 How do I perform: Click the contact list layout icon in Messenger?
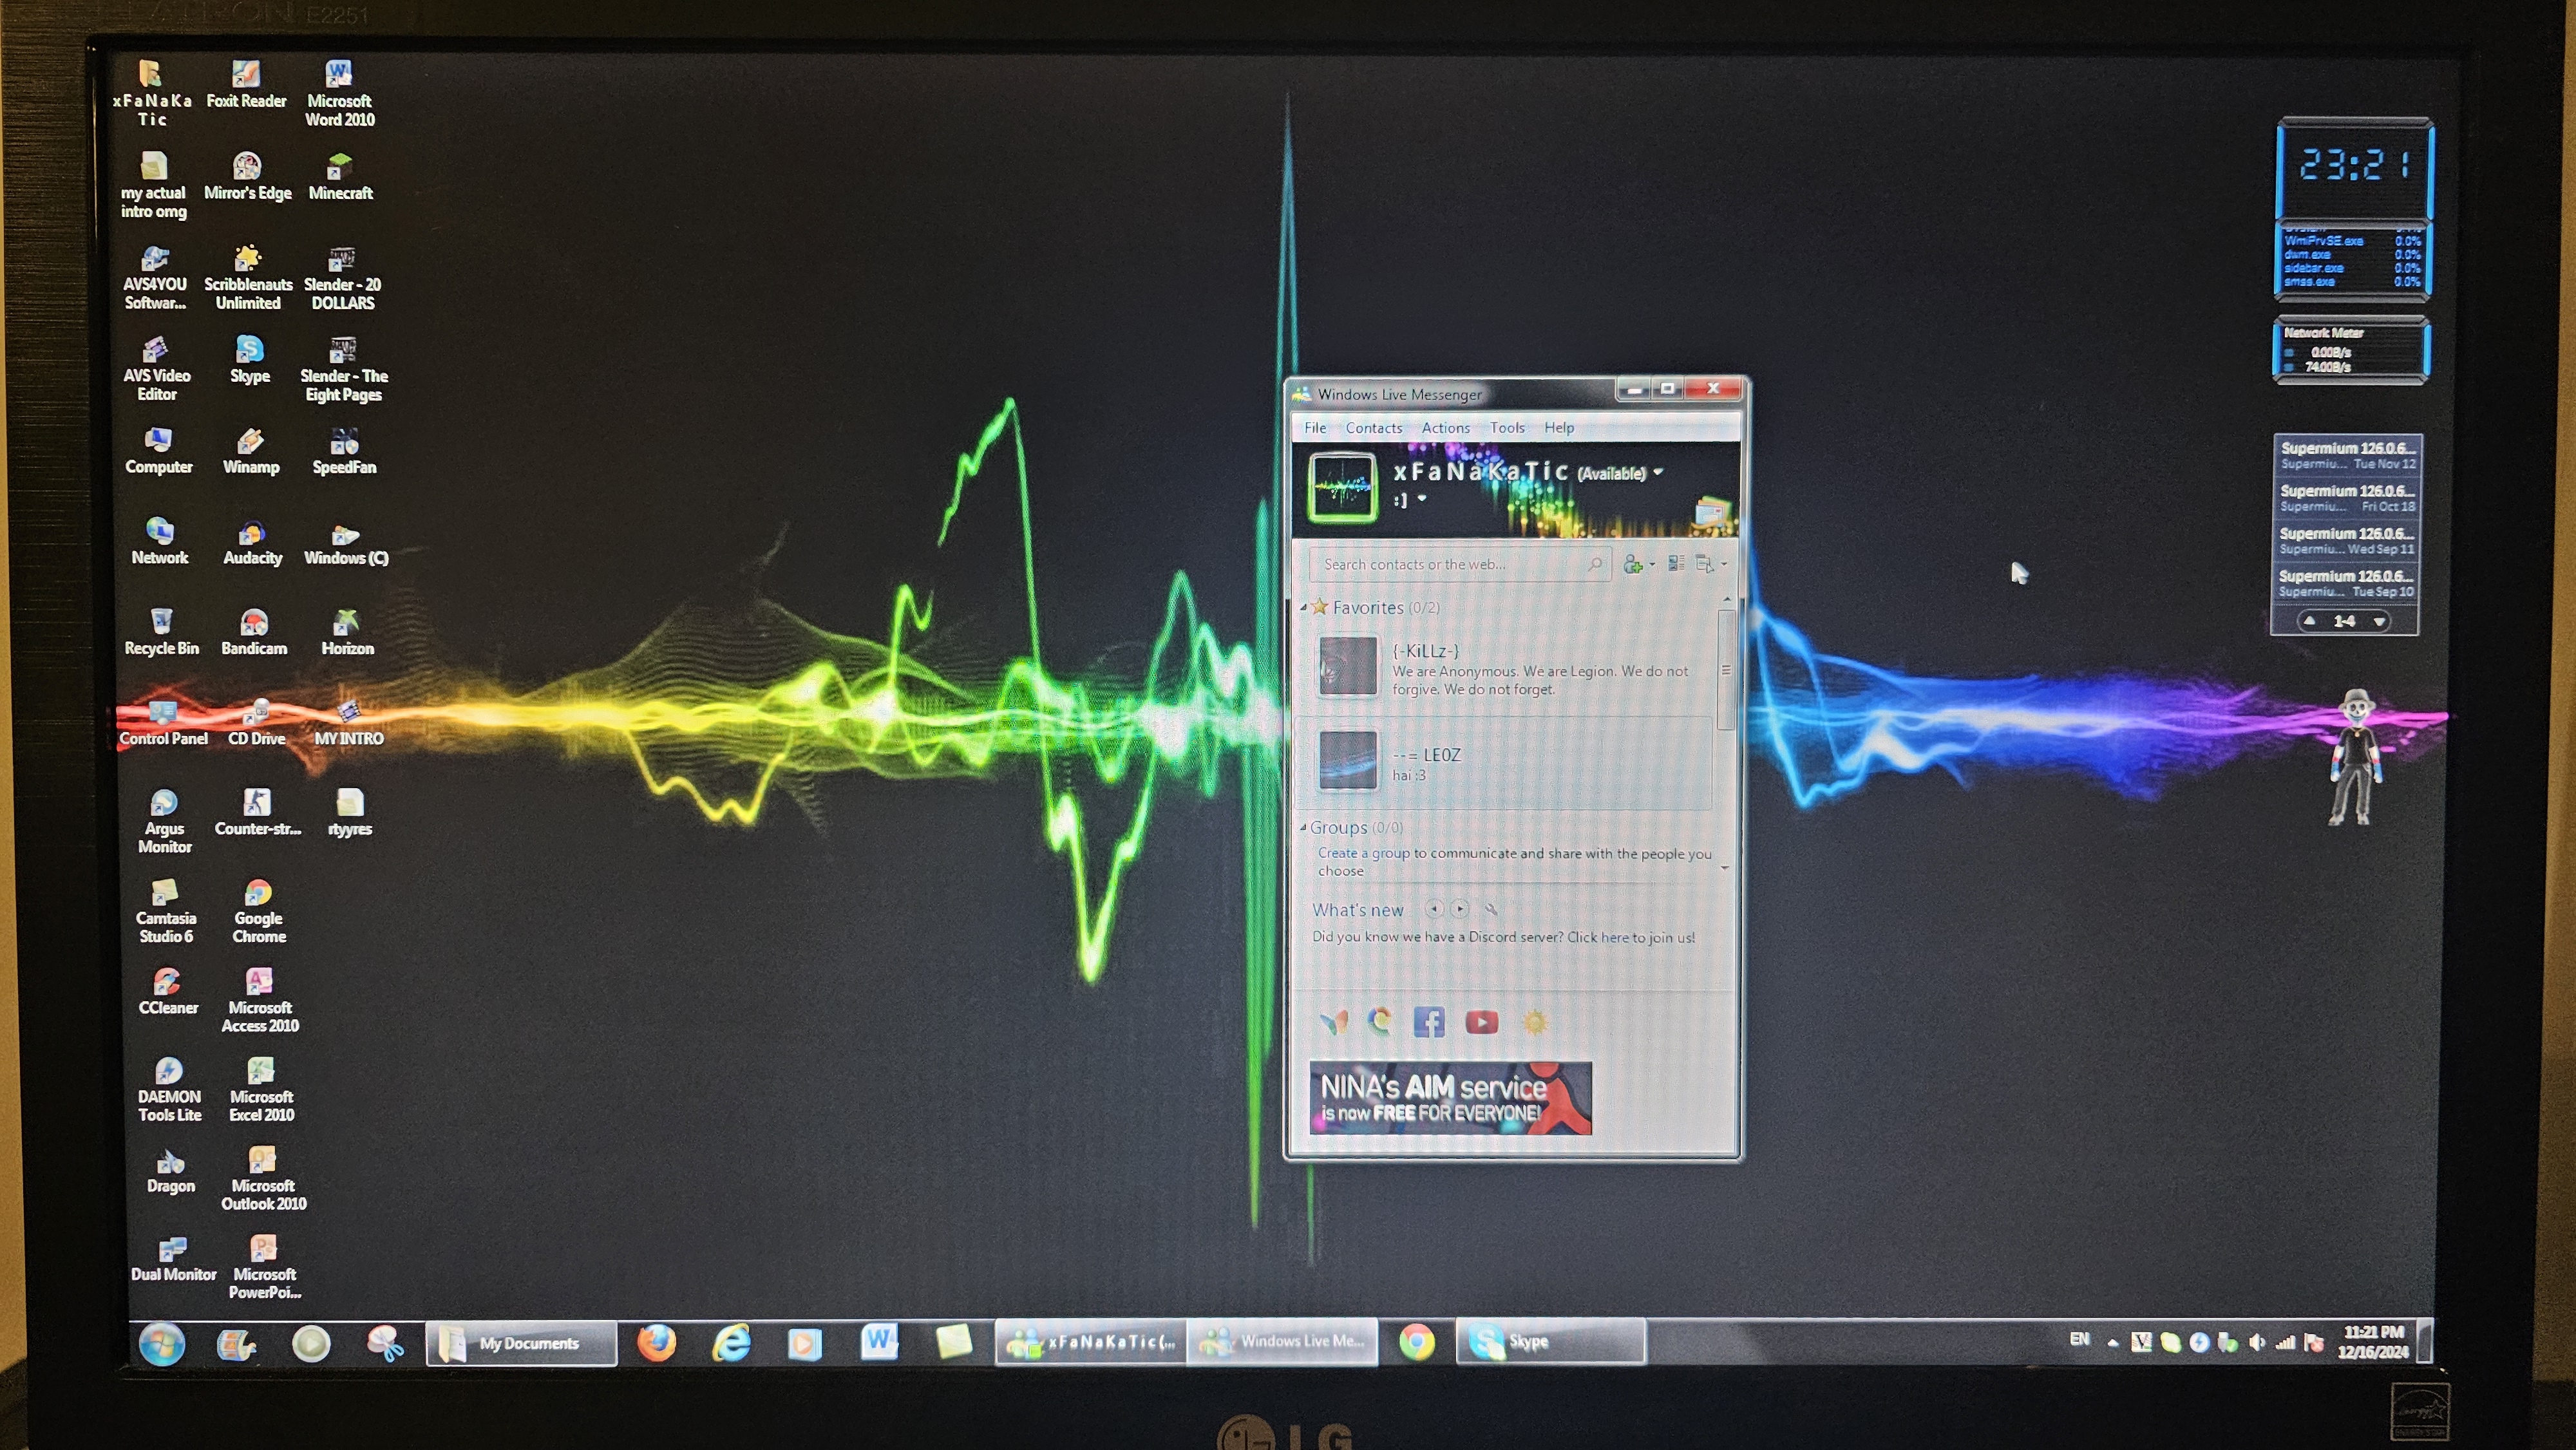click(1677, 564)
